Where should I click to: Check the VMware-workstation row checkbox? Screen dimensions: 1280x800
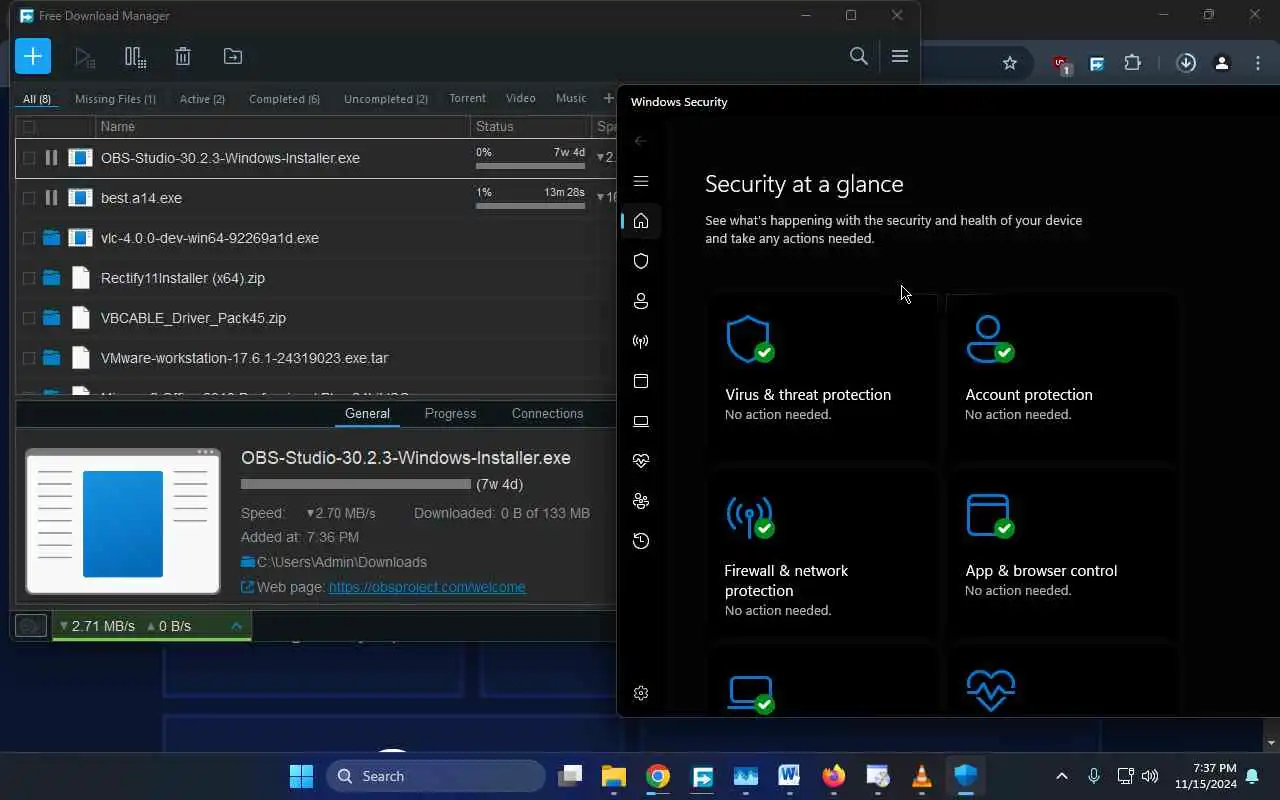point(29,358)
